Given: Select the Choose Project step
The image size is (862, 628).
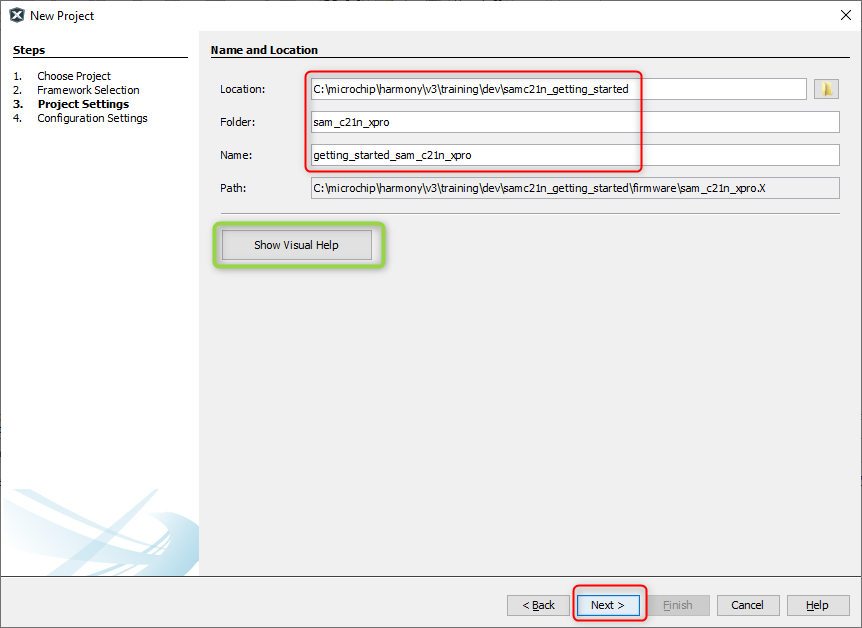Looking at the screenshot, I should 74,76.
